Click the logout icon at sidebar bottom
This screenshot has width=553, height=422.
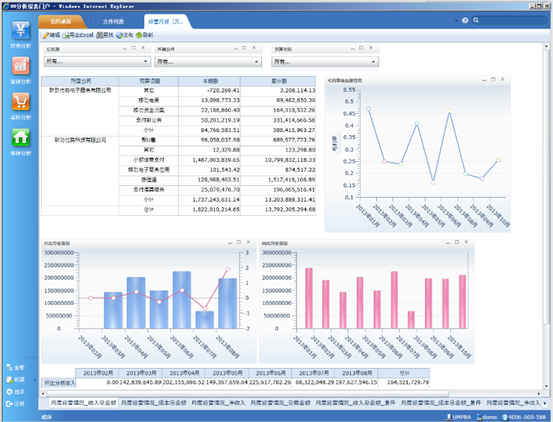(x=10, y=404)
